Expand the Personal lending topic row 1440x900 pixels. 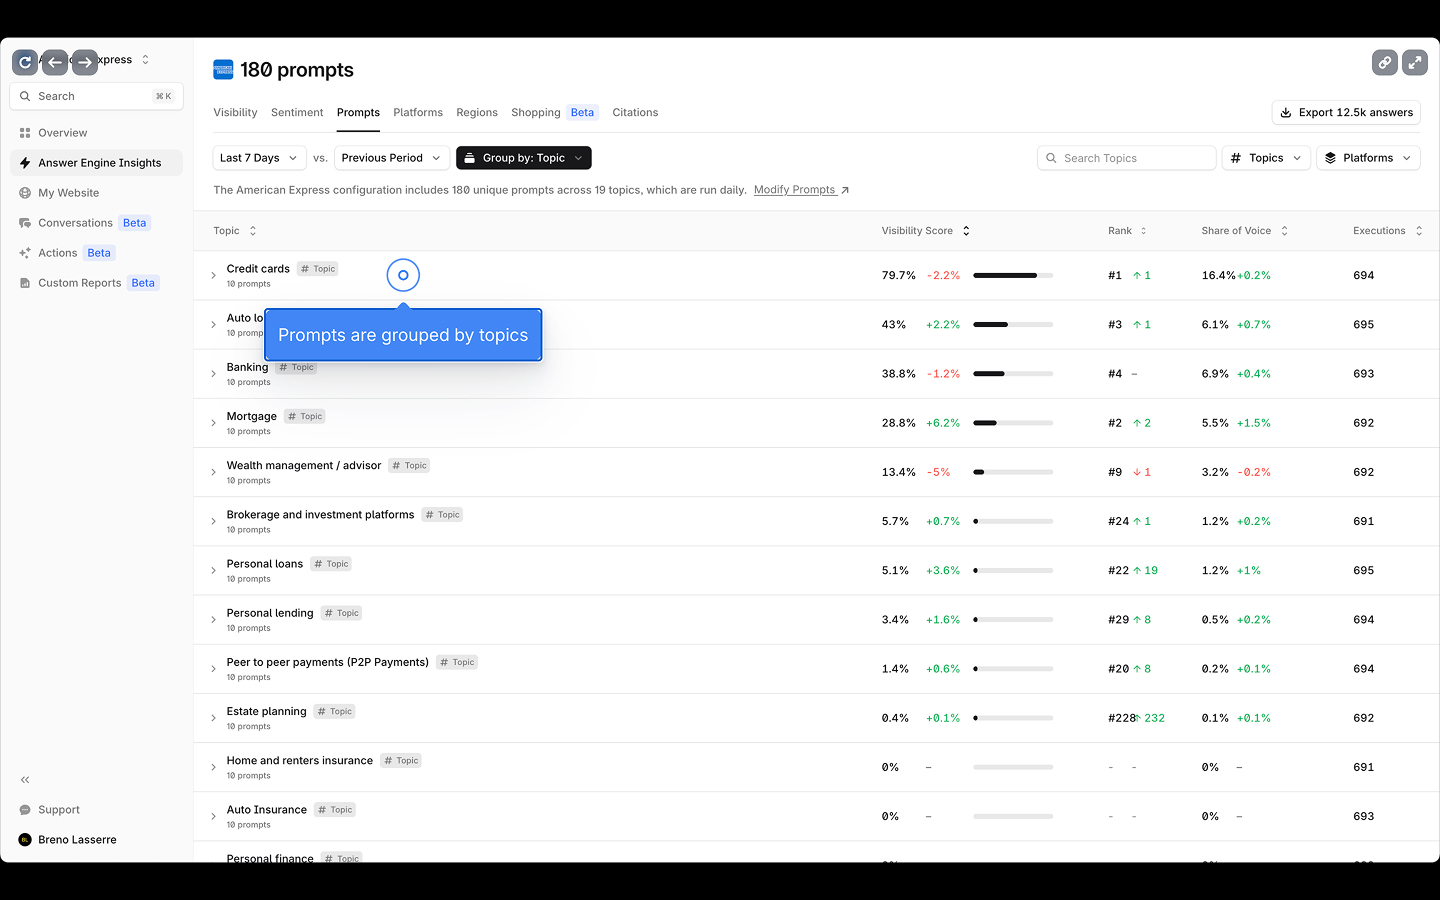pos(213,620)
